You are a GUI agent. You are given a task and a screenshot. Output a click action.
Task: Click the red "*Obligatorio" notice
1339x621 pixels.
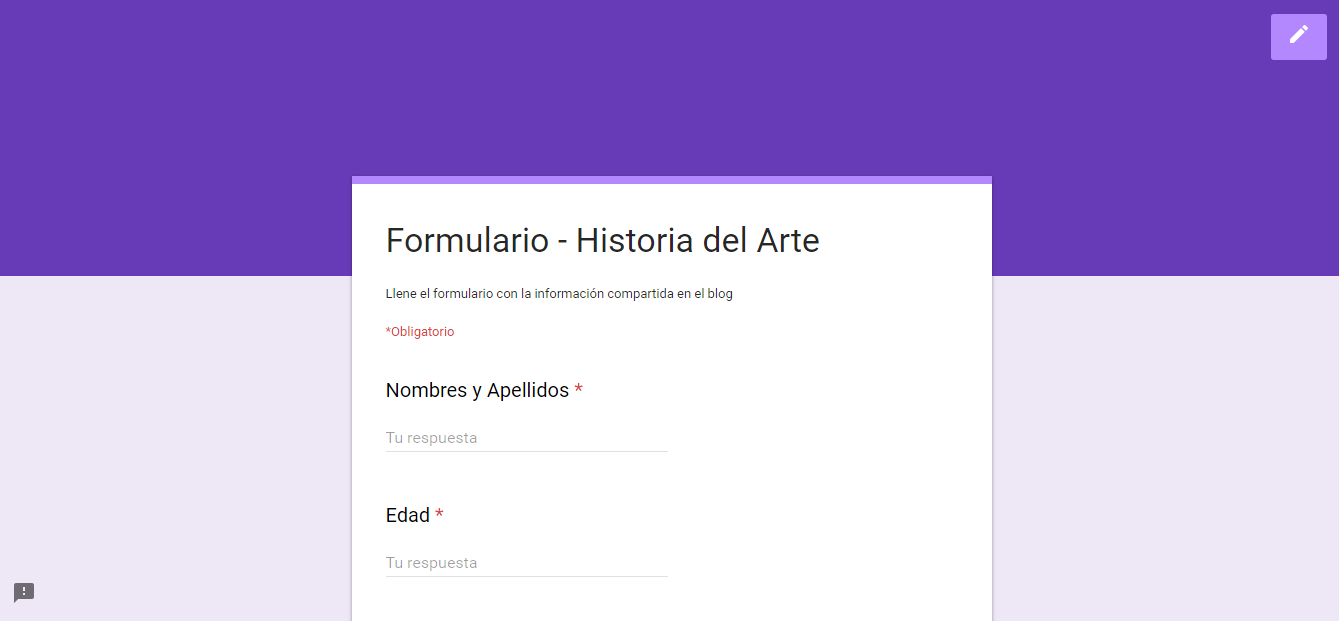click(x=420, y=332)
